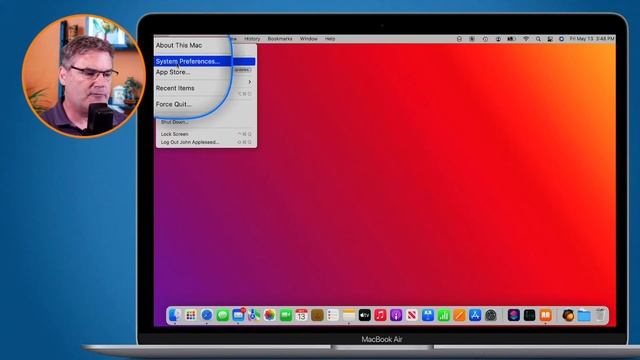Open Maps from the Dock

coord(254,315)
